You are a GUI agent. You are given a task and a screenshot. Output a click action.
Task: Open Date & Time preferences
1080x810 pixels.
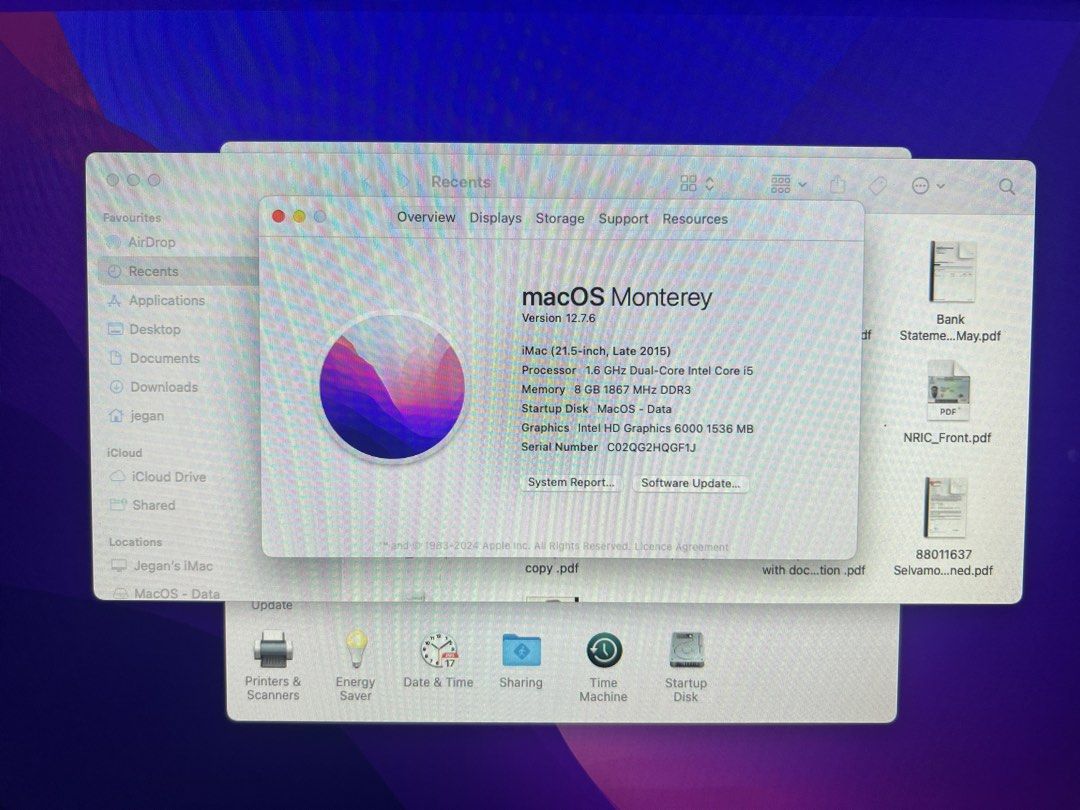click(438, 660)
